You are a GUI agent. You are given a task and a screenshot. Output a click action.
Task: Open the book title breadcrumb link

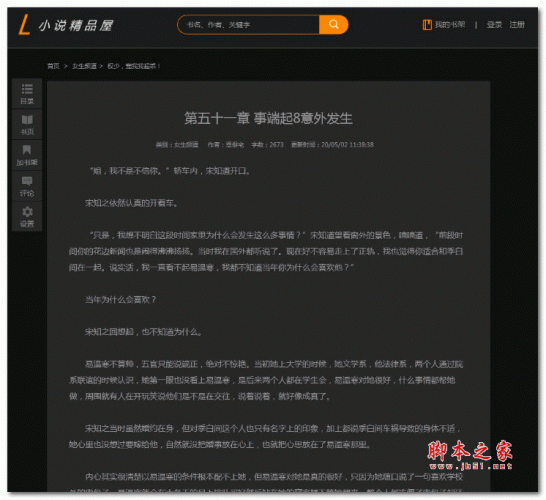click(134, 66)
